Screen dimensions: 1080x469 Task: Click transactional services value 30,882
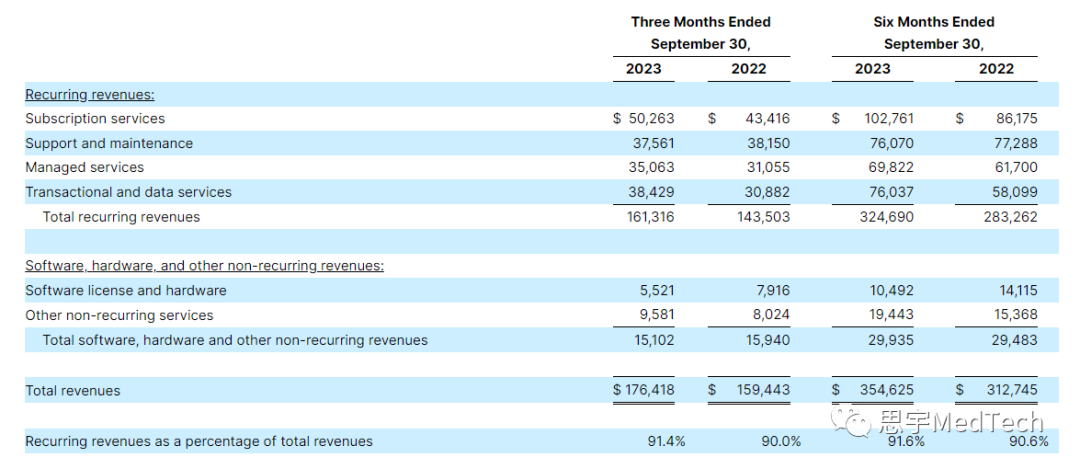(767, 192)
